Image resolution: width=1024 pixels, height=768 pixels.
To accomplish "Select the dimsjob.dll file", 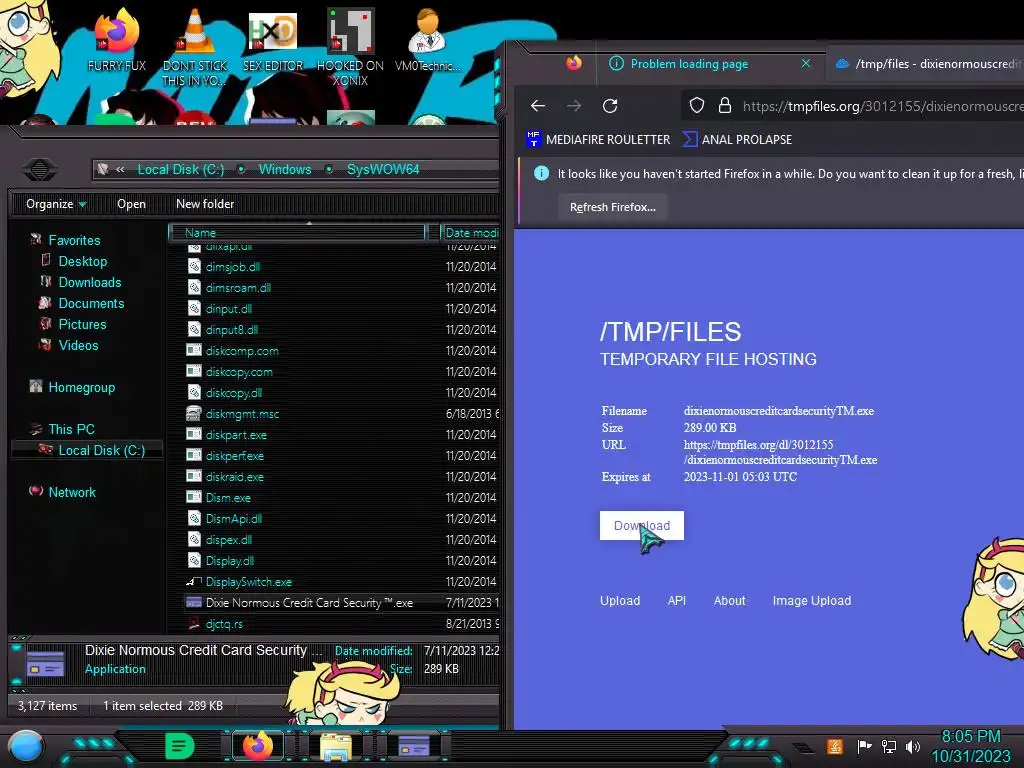I will (233, 266).
